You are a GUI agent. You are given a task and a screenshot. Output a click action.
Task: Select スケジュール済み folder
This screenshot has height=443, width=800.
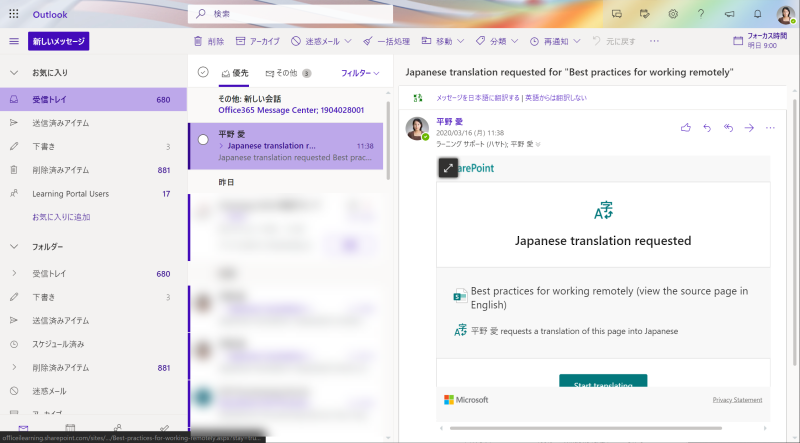click(x=93, y=344)
